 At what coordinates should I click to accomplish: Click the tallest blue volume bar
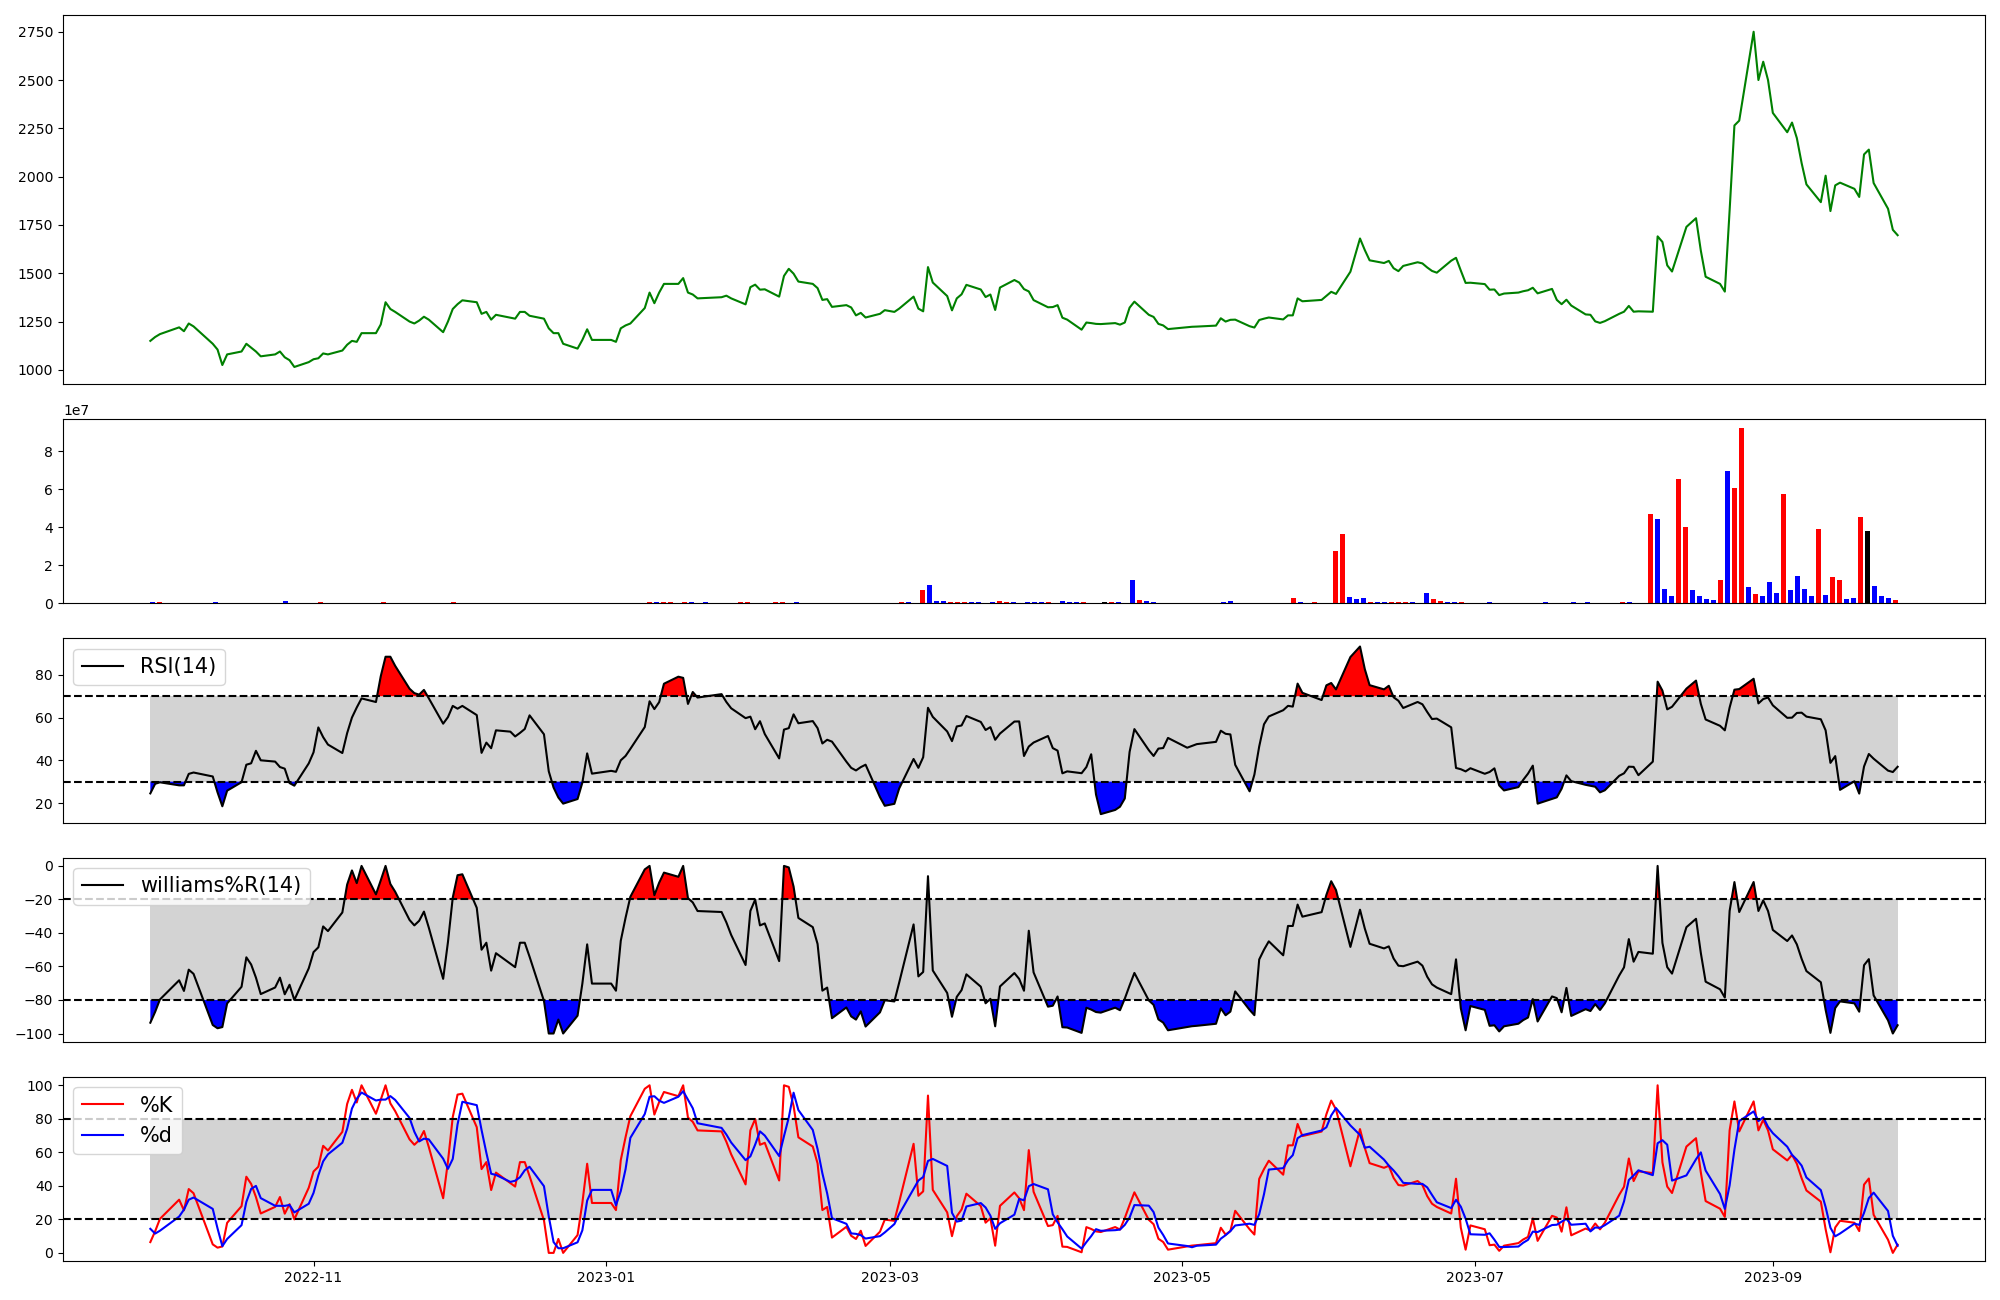pos(1727,537)
